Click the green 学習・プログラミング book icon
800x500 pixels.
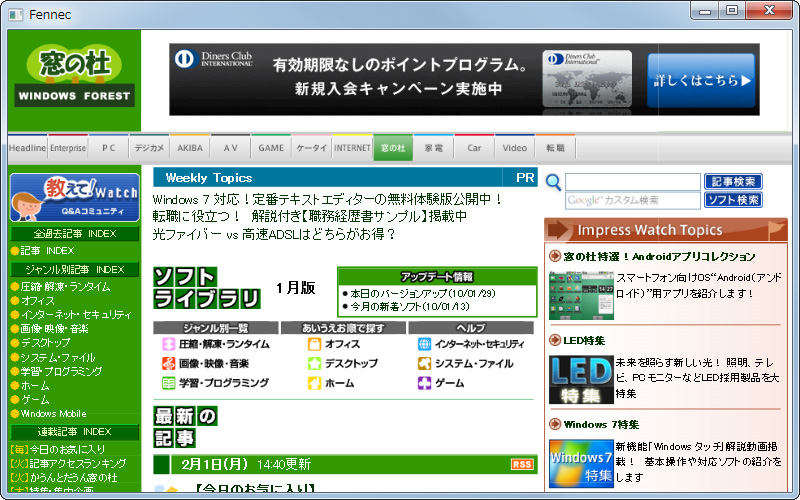pyautogui.click(x=168, y=383)
